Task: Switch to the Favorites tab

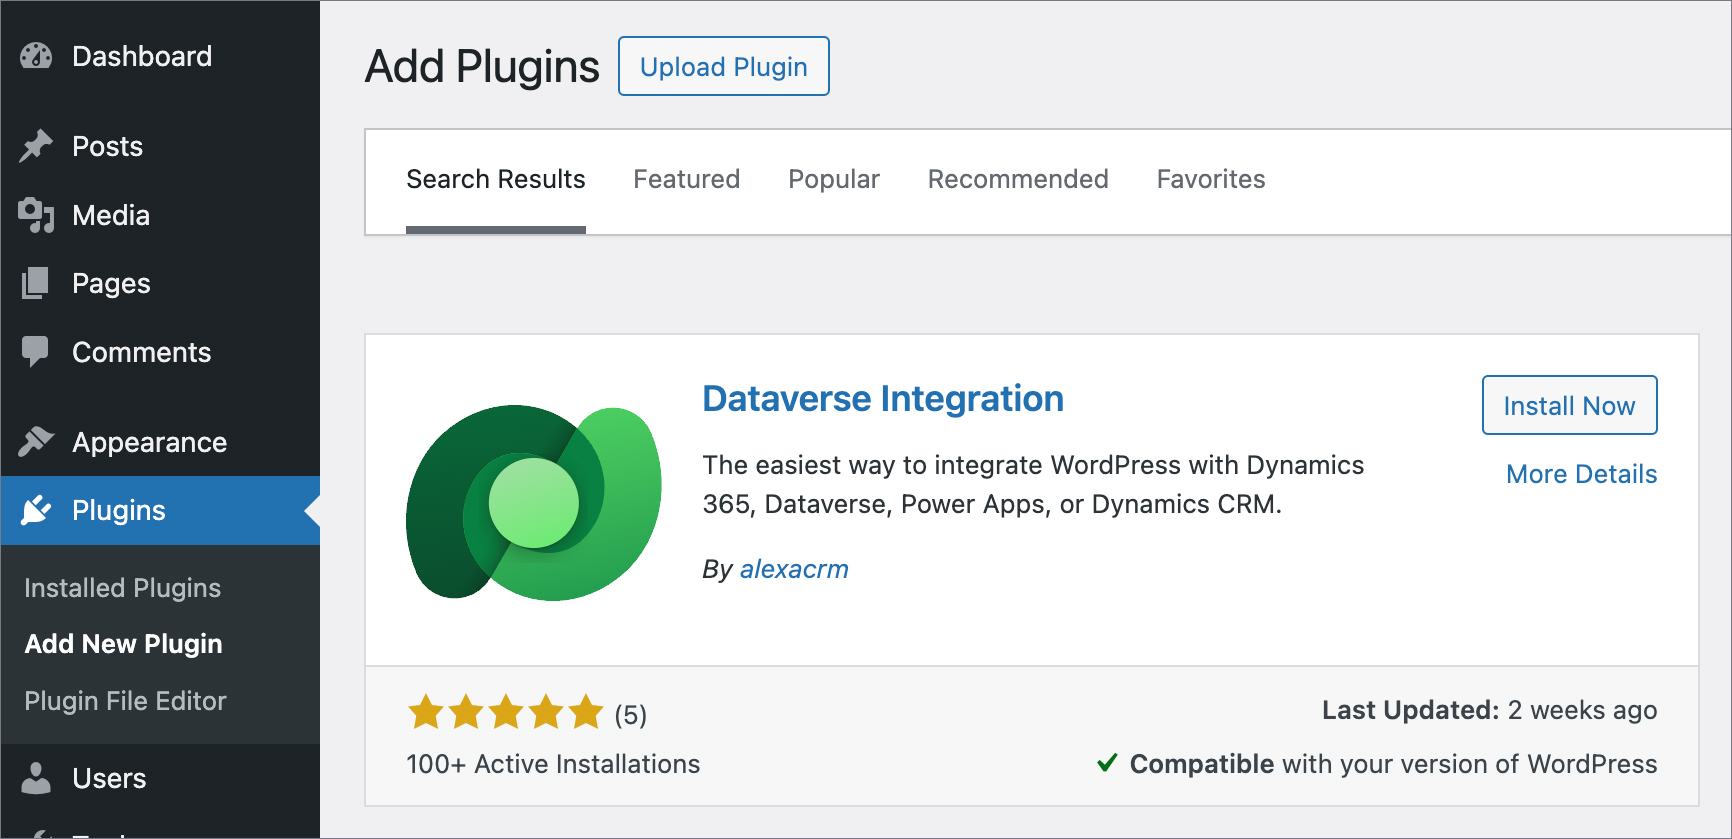Action: (1211, 180)
